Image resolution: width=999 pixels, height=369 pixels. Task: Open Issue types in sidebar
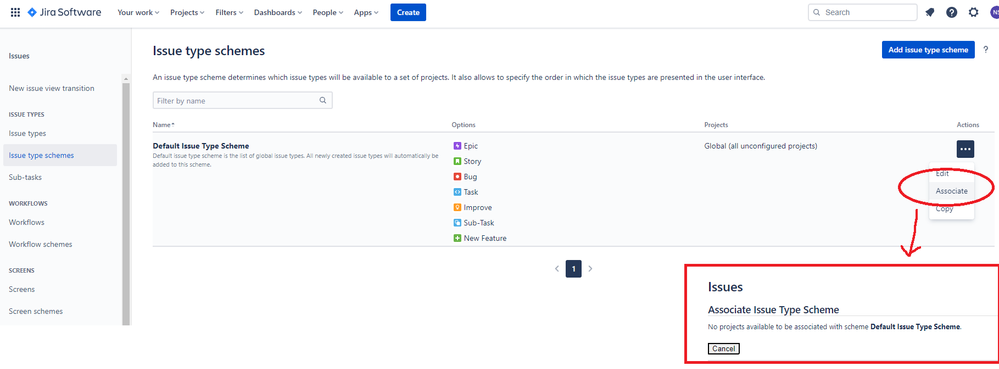tap(27, 133)
